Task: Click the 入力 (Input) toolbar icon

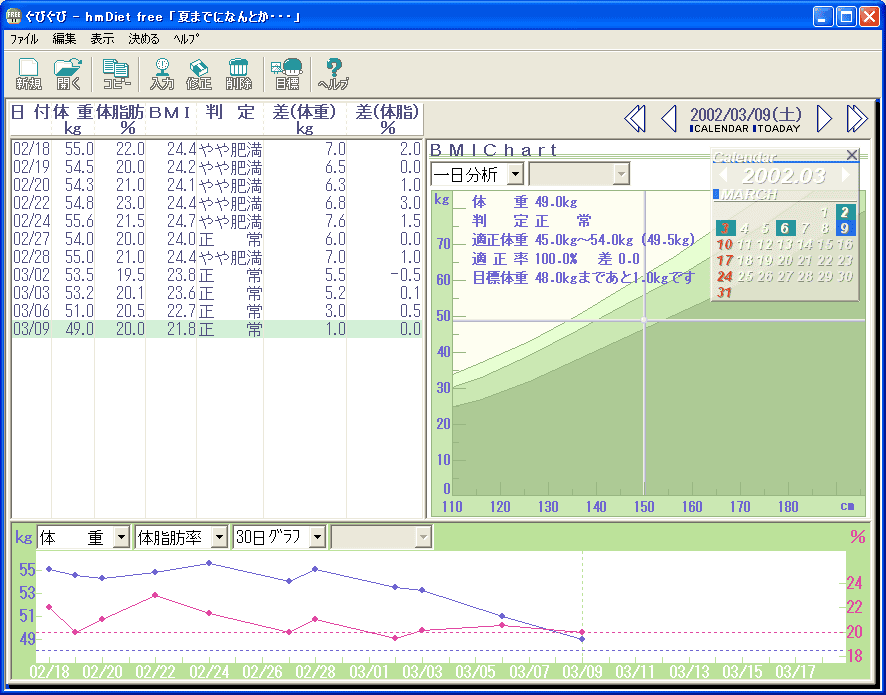Action: tap(162, 73)
